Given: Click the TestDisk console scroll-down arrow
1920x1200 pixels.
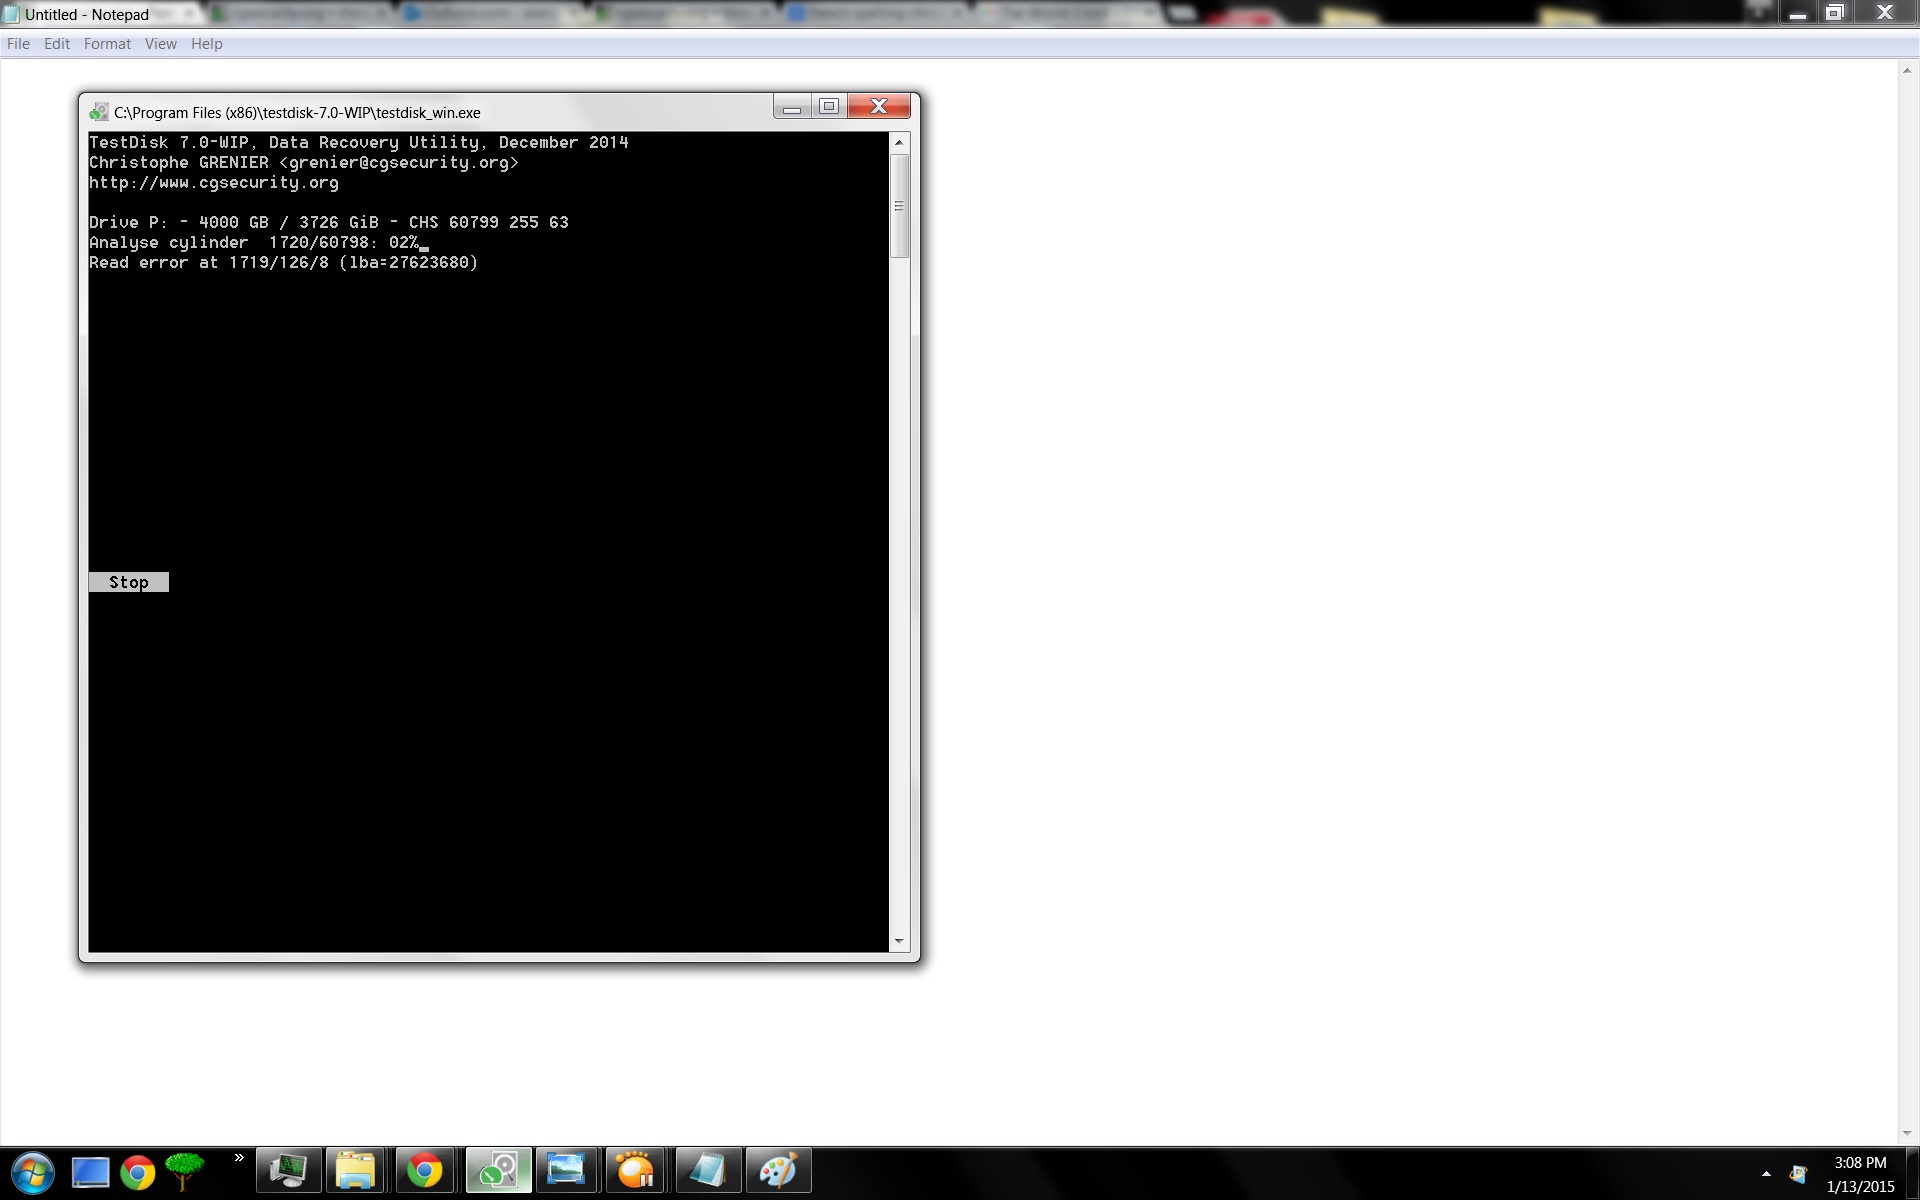Looking at the screenshot, I should (899, 941).
